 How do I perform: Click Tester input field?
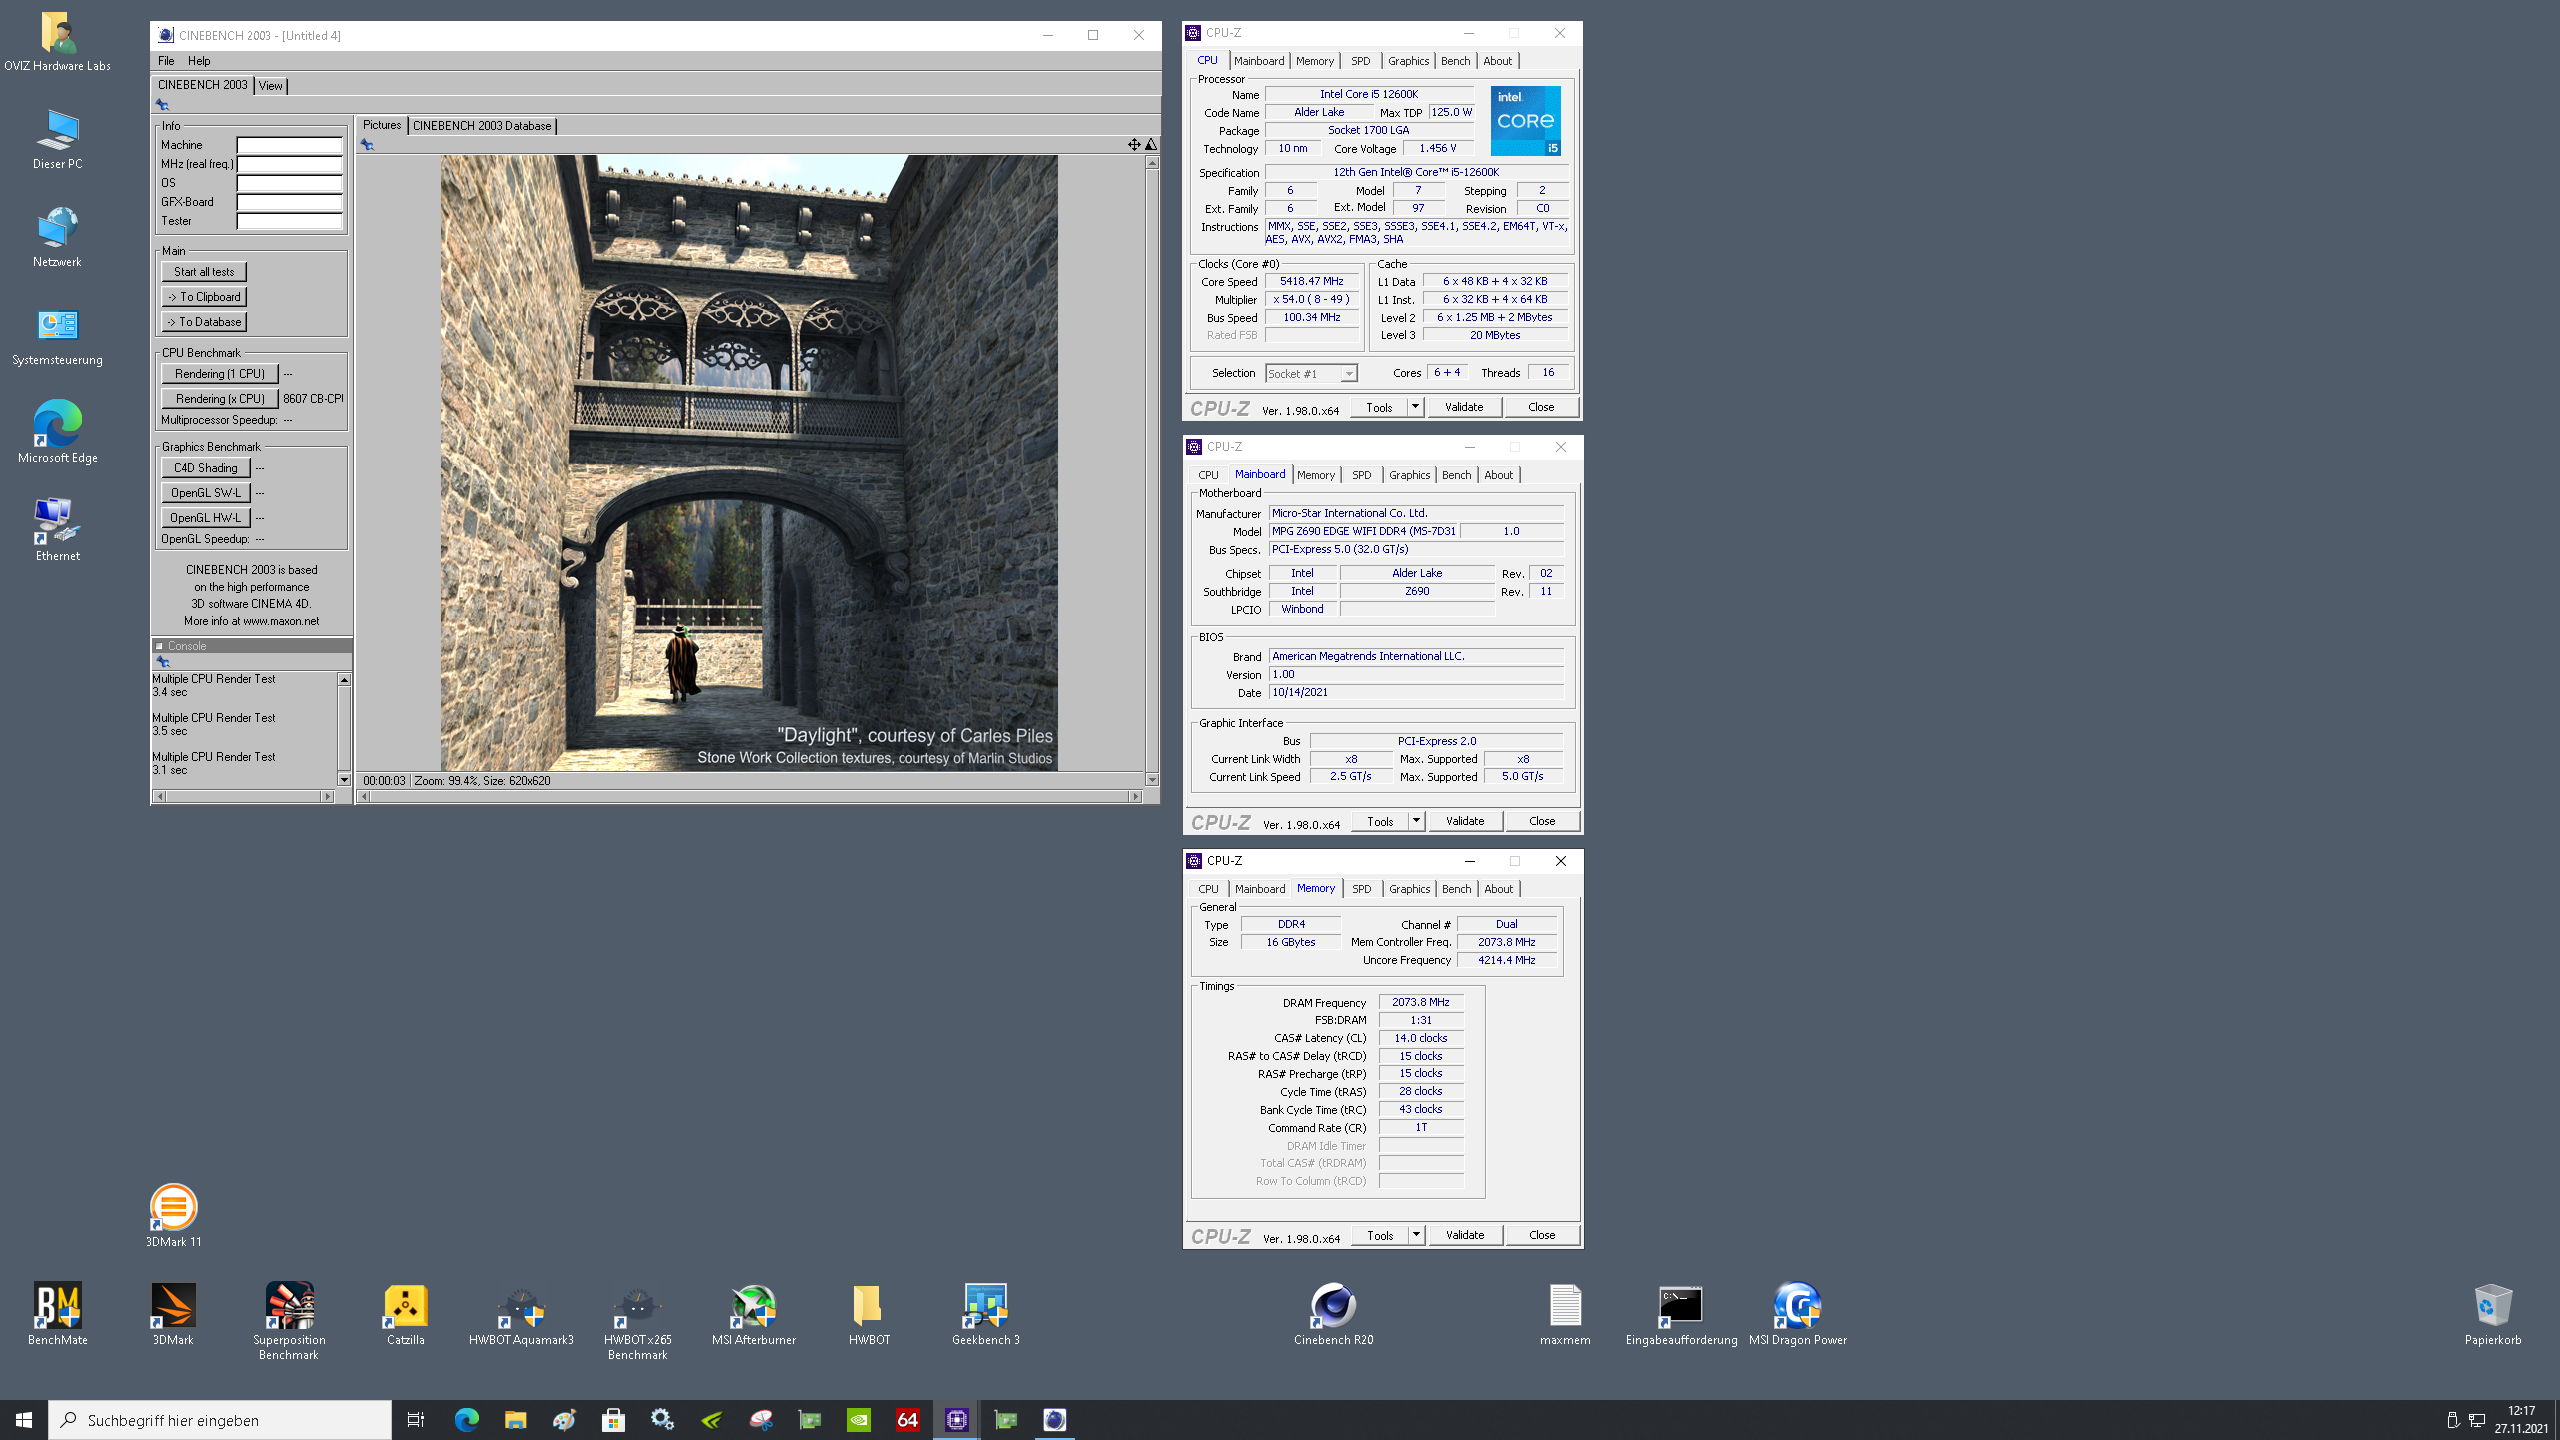(x=289, y=221)
